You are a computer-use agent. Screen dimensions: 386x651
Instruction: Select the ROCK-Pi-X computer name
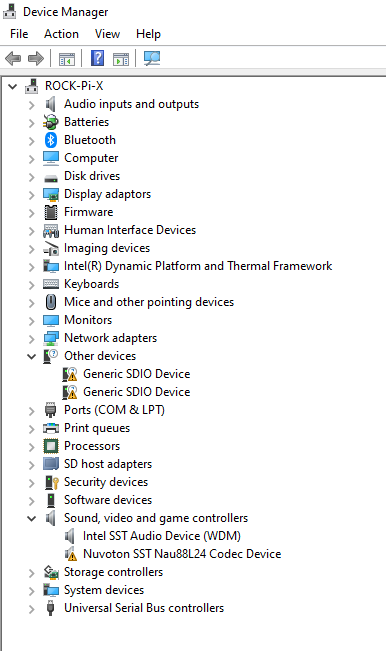74,86
